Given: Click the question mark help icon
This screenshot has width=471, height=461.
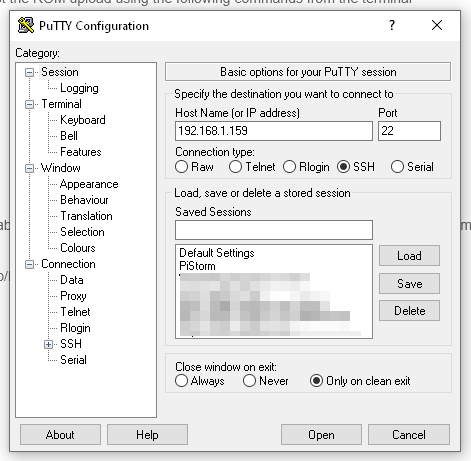Looking at the screenshot, I should point(392,25).
